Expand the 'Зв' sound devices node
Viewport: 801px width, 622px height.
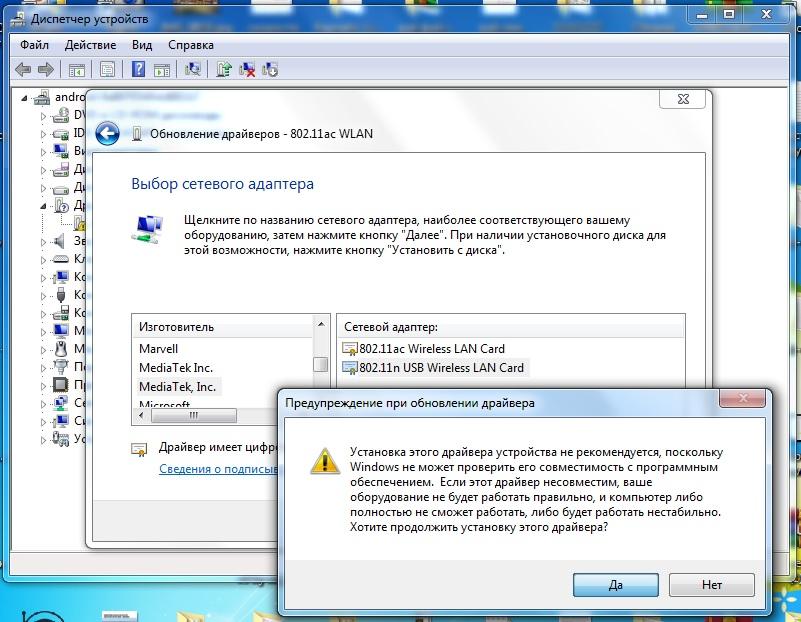pyautogui.click(x=43, y=242)
